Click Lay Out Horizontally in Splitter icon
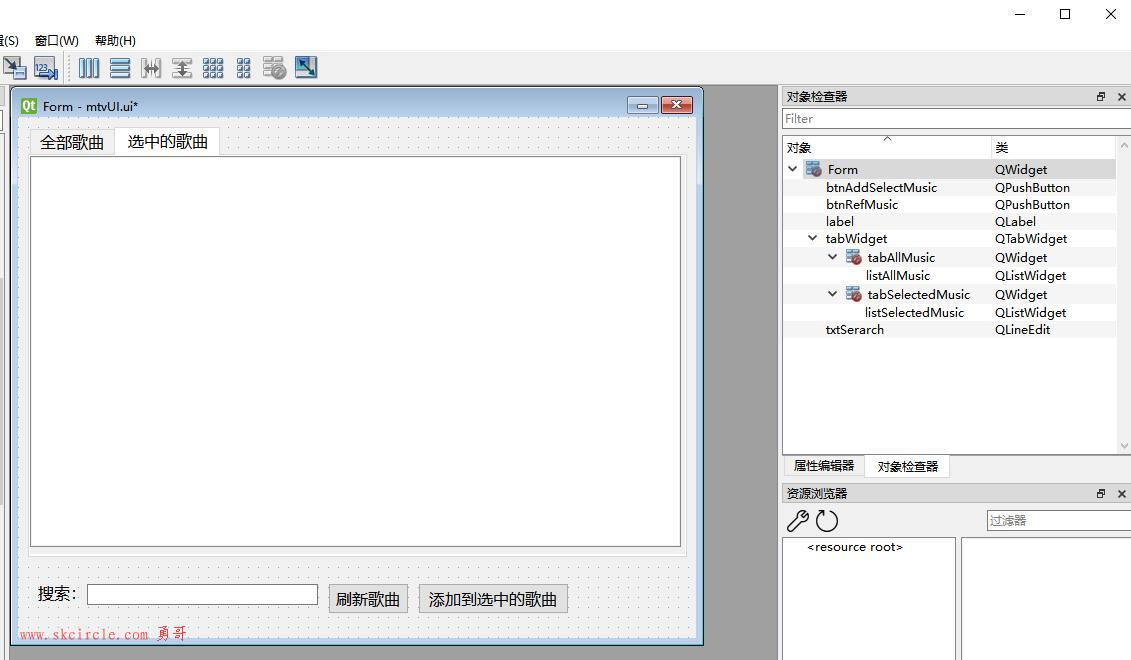 click(151, 68)
